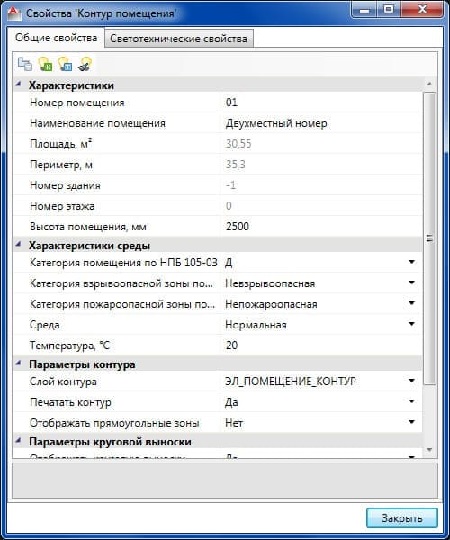Switch to the Светотехнические свойства tab
Image resolution: width=450 pixels, height=540 pixels.
(x=179, y=38)
